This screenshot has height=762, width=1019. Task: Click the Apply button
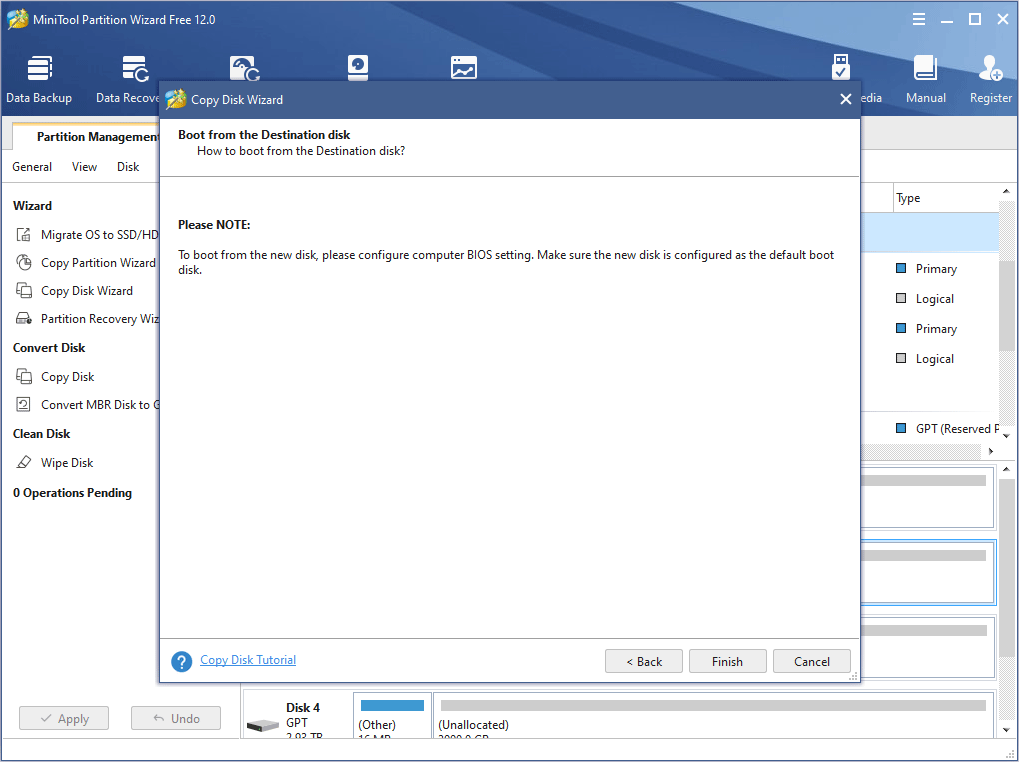pyautogui.click(x=64, y=718)
